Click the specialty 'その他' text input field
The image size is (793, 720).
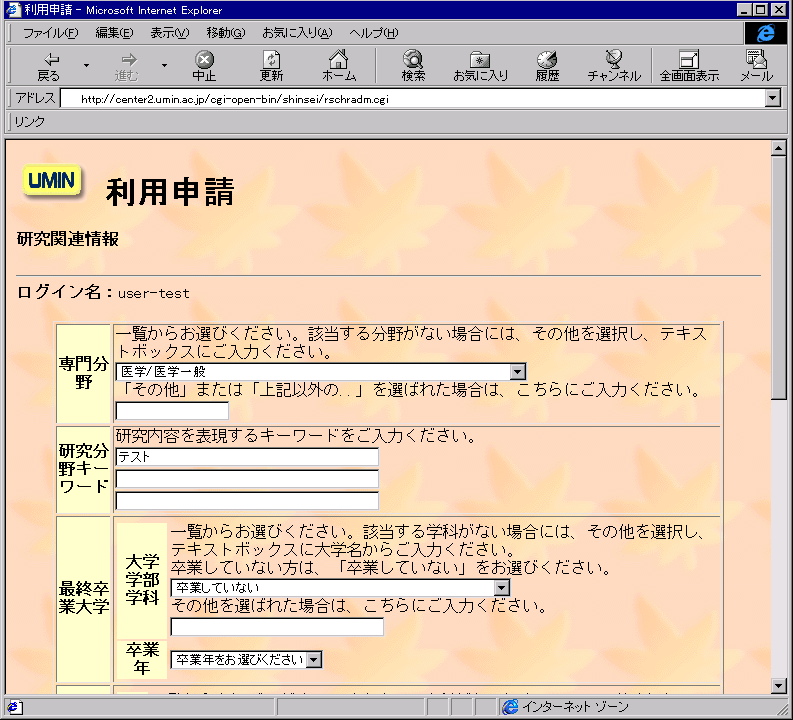(x=172, y=411)
